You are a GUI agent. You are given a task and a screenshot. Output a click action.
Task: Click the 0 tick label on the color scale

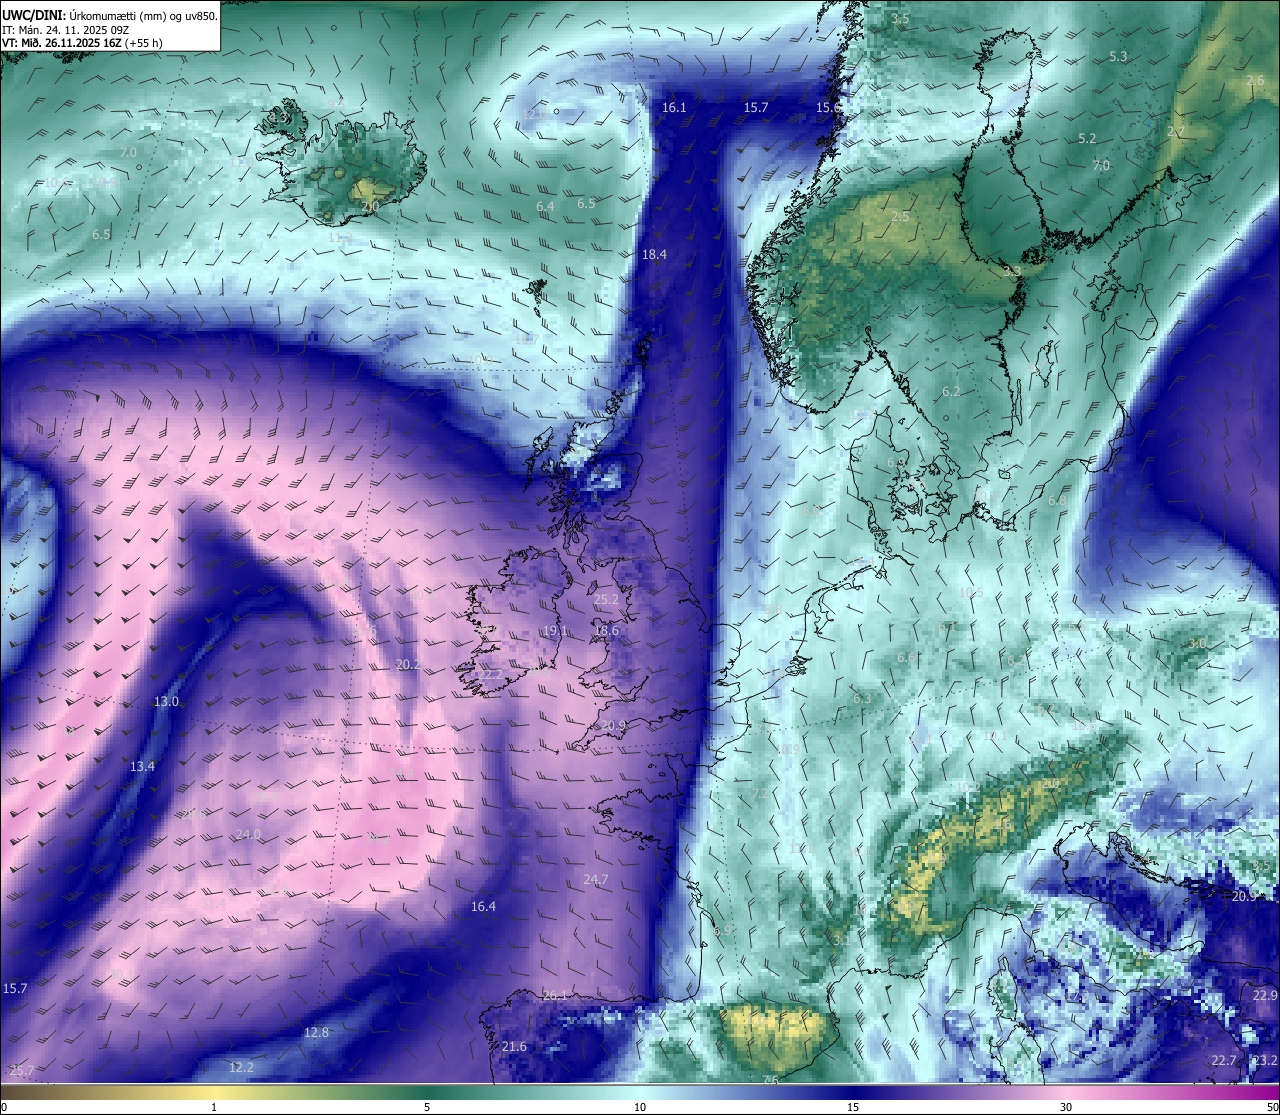[4, 1107]
